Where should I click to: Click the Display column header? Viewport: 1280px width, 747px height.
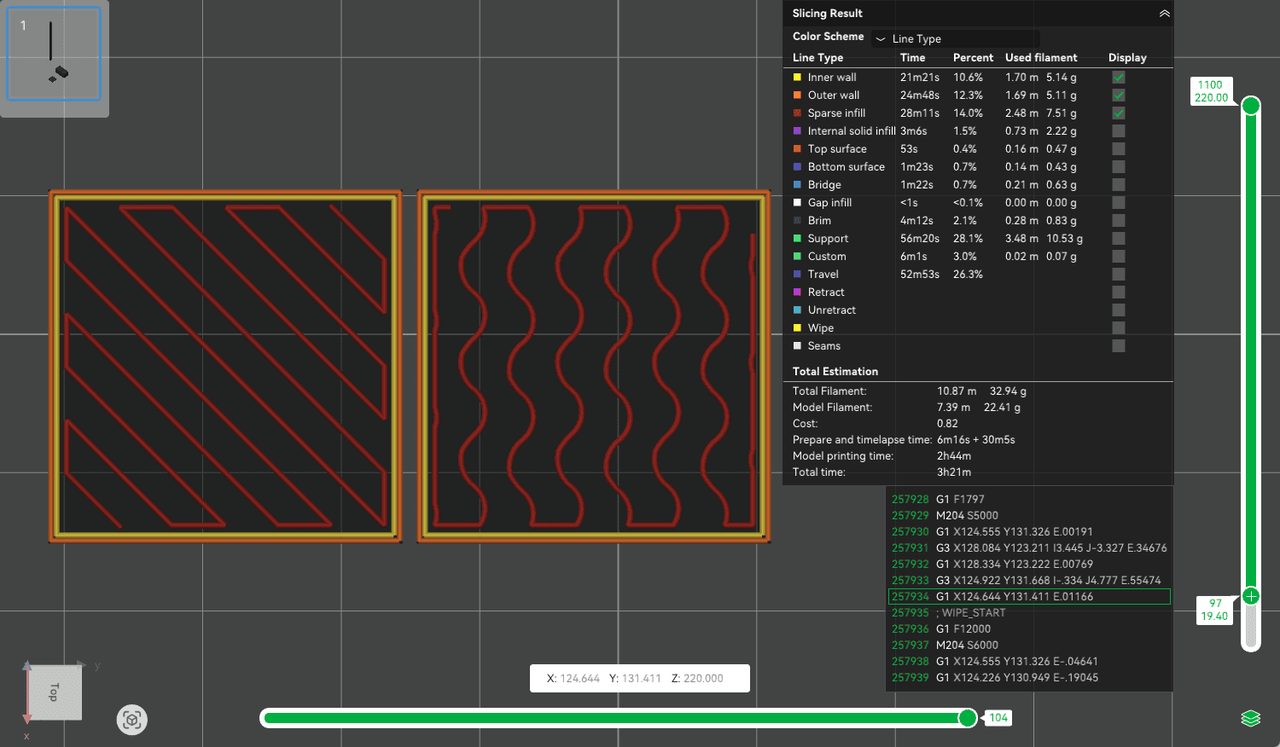pos(1127,58)
